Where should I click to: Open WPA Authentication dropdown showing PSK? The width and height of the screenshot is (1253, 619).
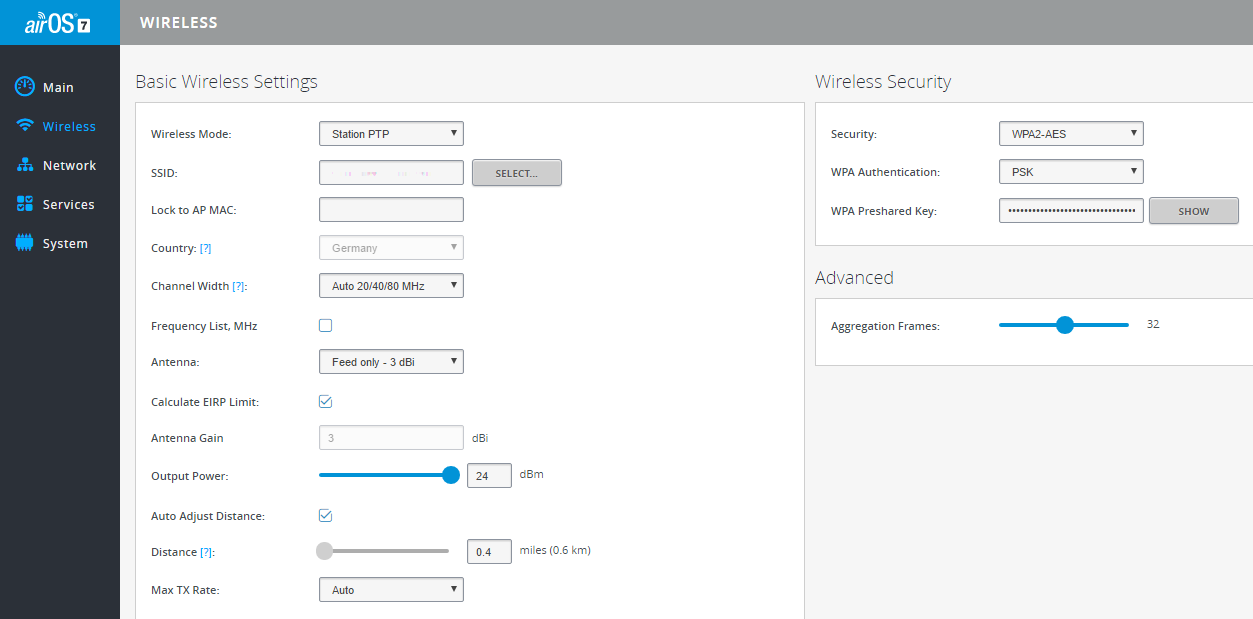click(1071, 172)
